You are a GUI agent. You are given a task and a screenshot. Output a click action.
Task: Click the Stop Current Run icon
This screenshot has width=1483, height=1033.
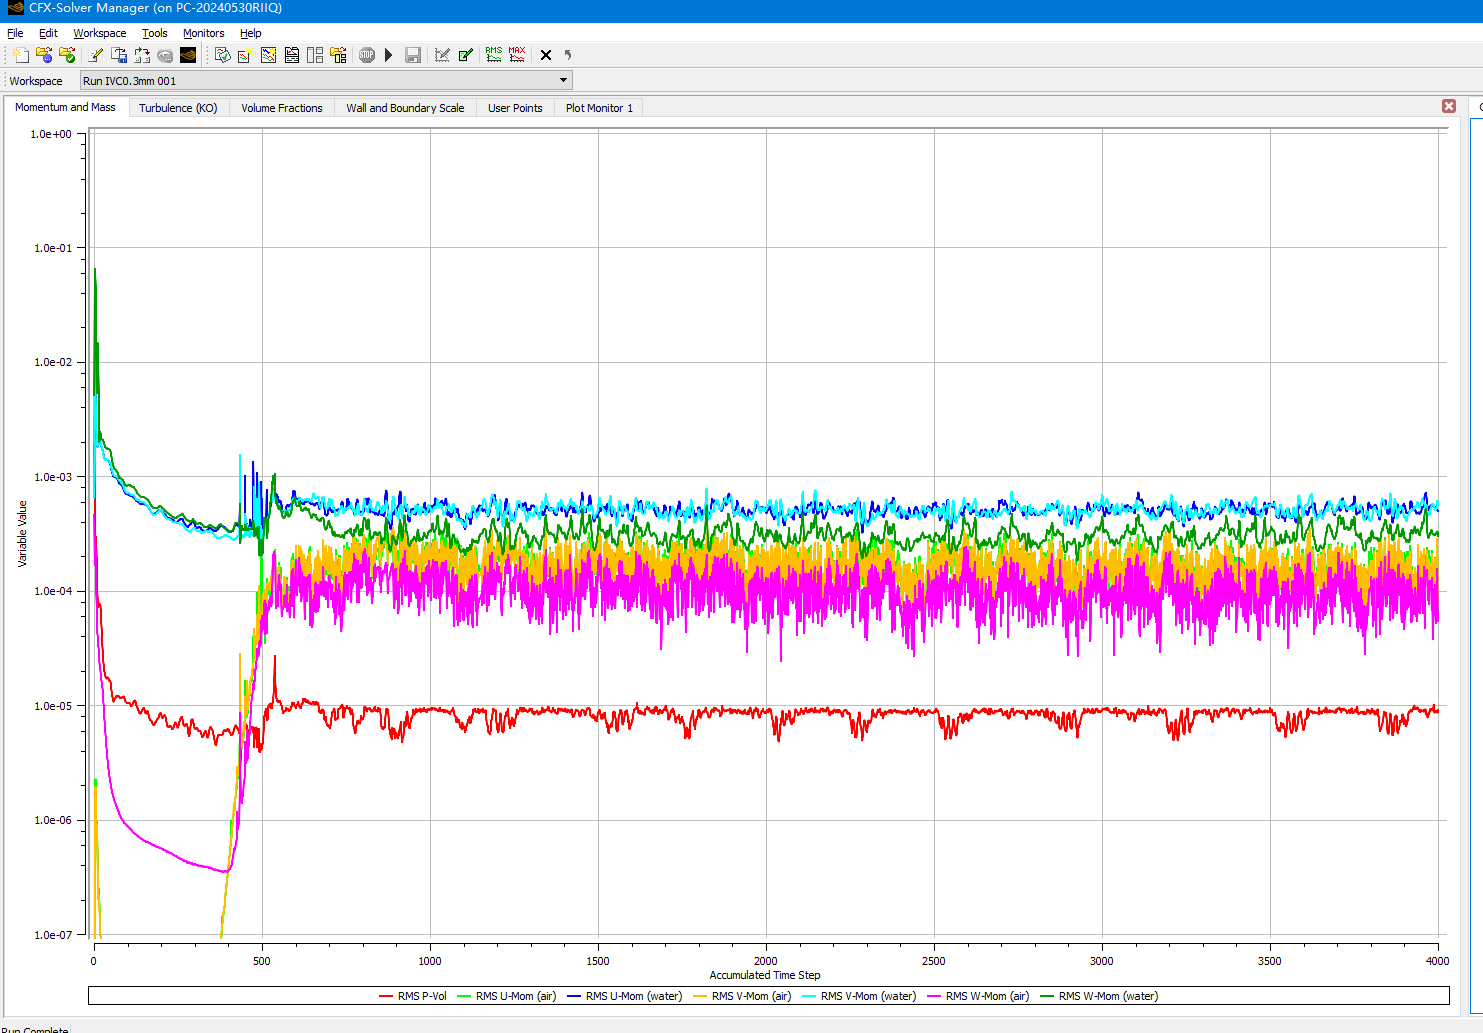[367, 55]
